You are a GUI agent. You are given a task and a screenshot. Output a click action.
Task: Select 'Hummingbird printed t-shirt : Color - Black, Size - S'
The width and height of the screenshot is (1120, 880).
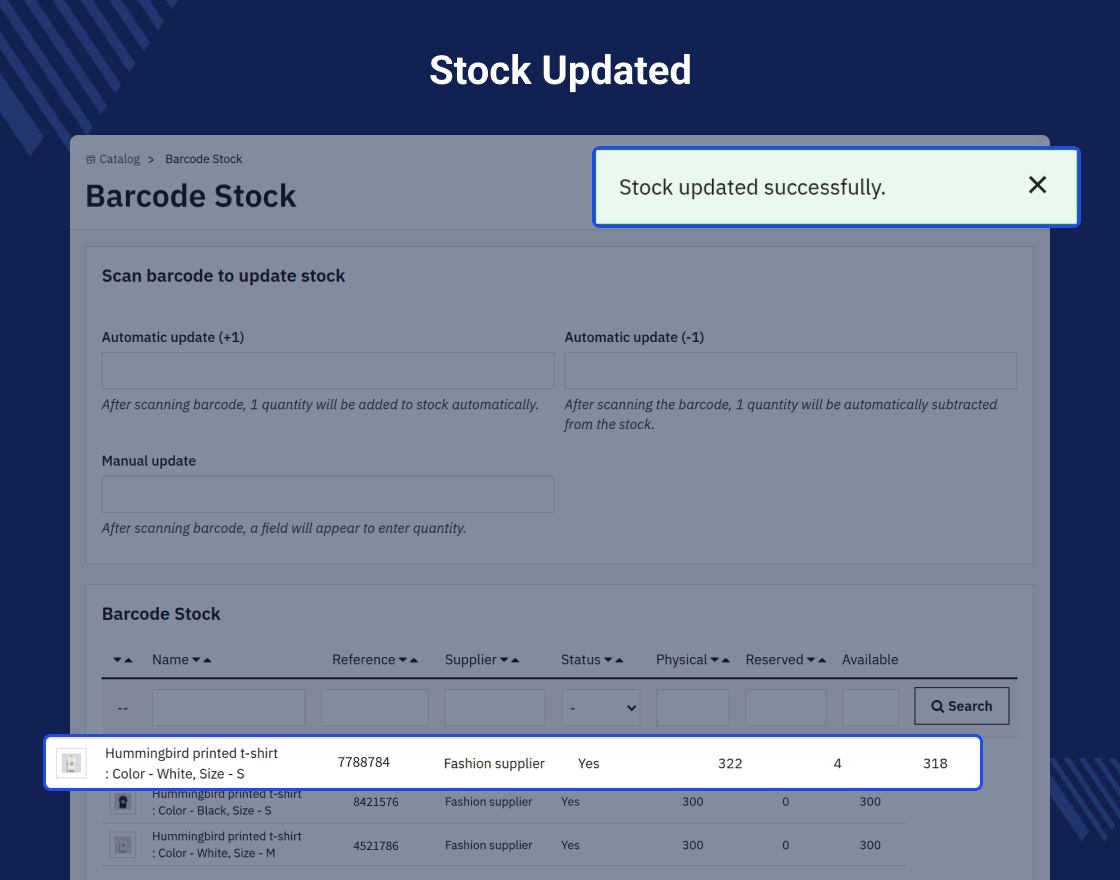pyautogui.click(x=226, y=802)
